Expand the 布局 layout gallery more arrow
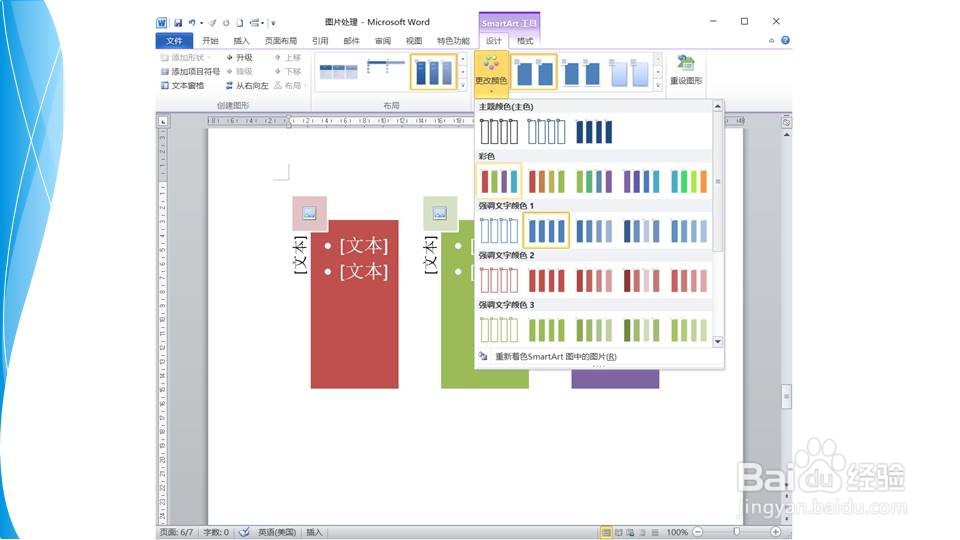Image resolution: width=960 pixels, height=540 pixels. 463,86
